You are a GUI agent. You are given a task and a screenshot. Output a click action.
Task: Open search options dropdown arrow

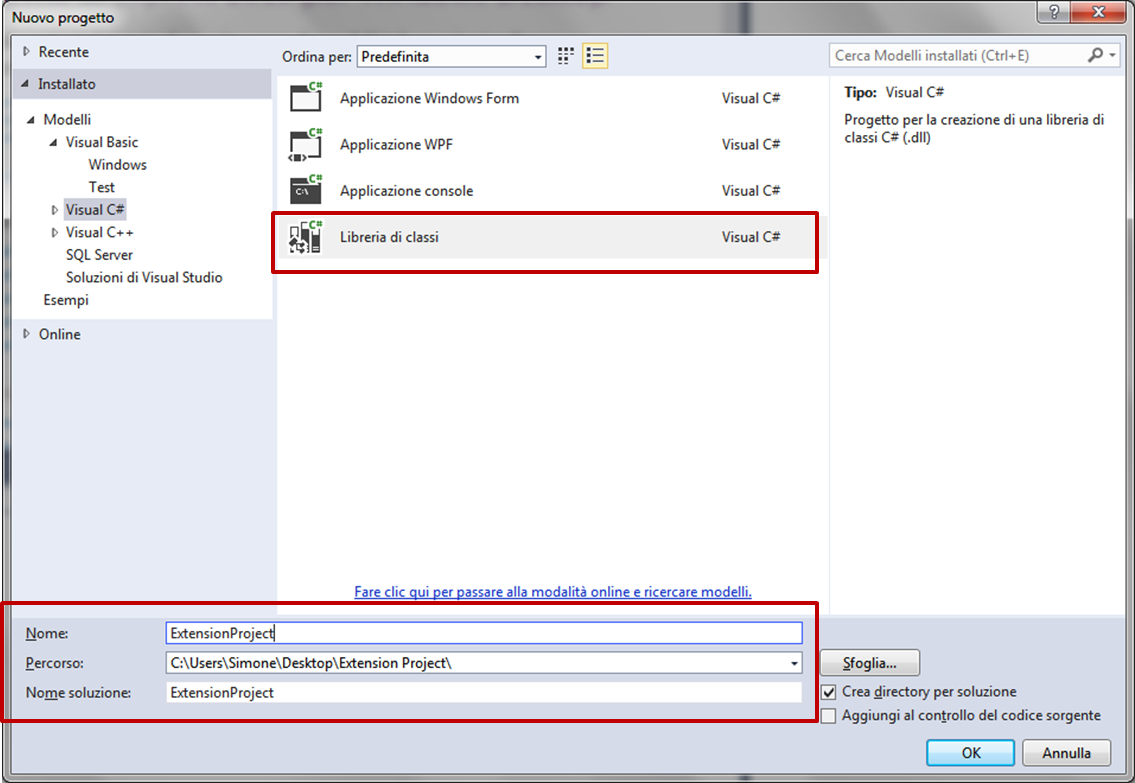click(x=1113, y=55)
